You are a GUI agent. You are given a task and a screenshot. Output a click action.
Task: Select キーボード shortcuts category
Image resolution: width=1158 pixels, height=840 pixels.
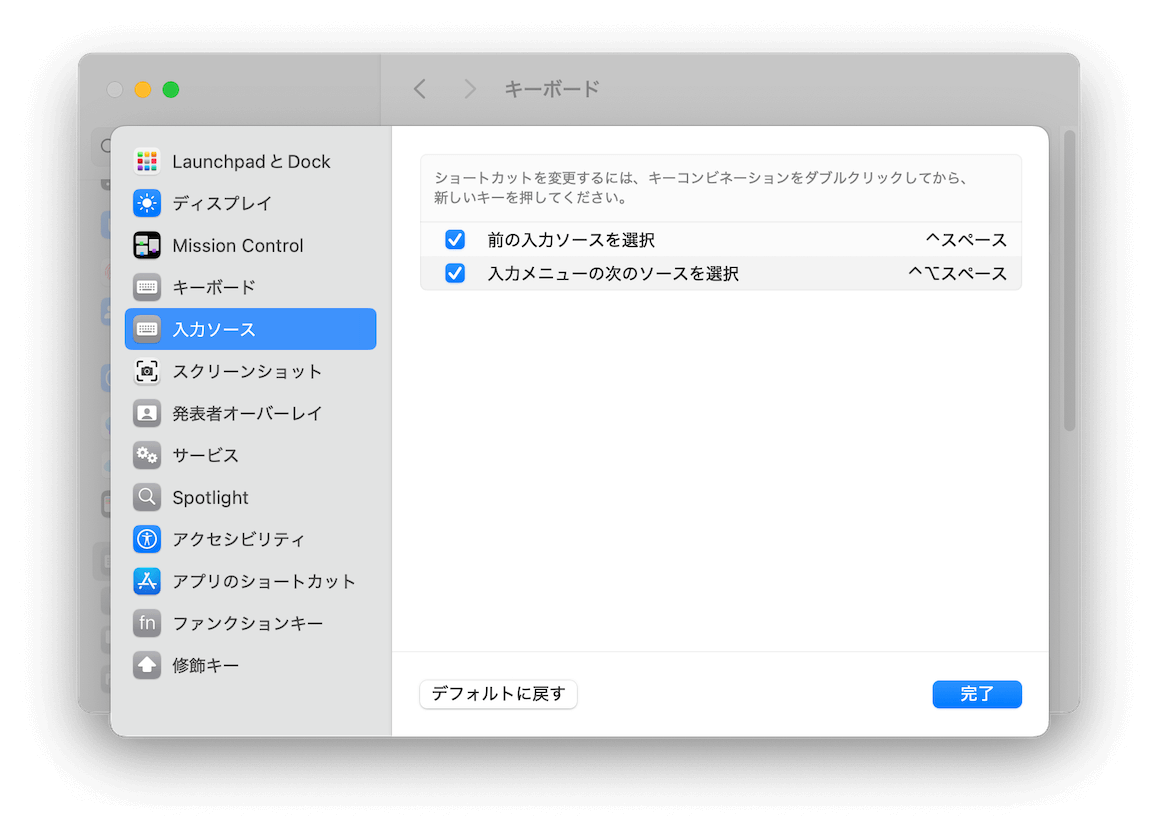pyautogui.click(x=250, y=287)
